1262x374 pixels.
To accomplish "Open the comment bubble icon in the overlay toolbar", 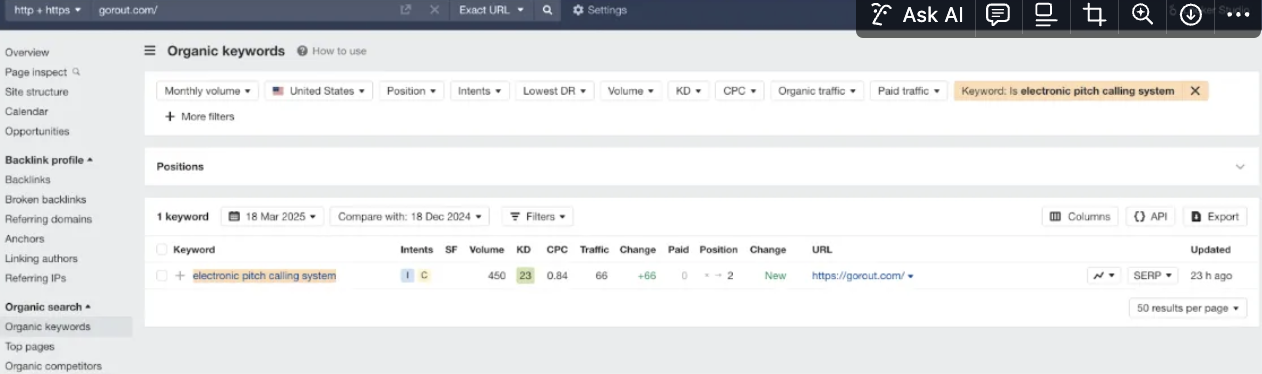I will click(997, 15).
